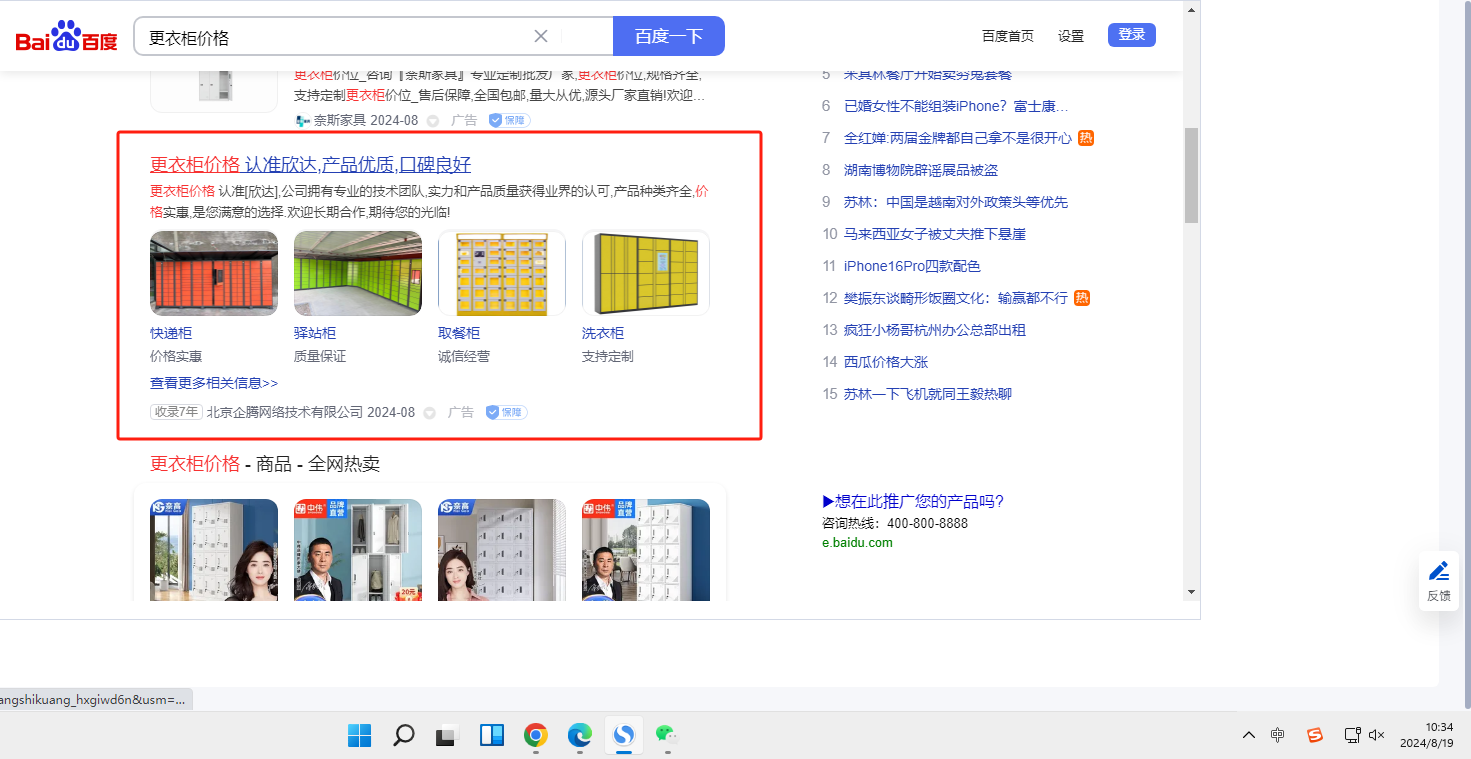The height and width of the screenshot is (759, 1471).
Task: Open hot search 全红婵:两届金牌都自己拿不是很开心
Action: [x=958, y=138]
